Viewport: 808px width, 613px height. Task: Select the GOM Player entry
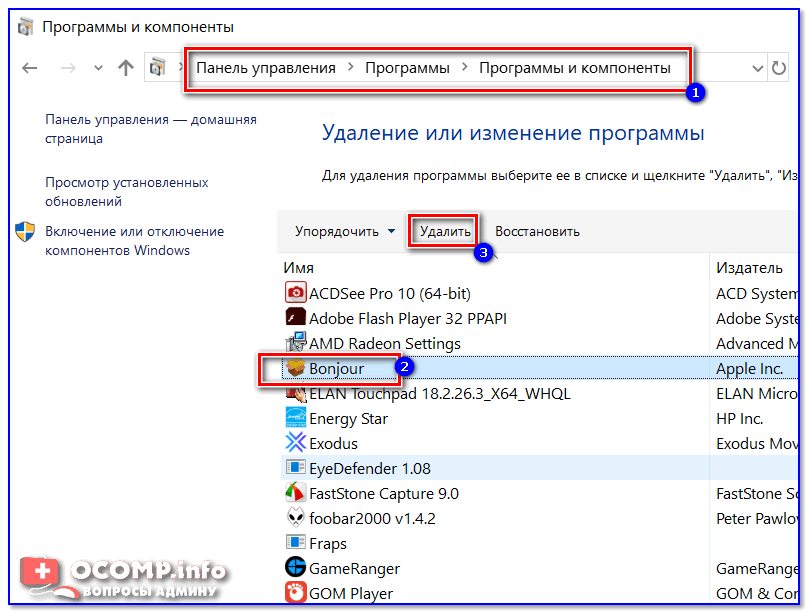(x=350, y=593)
